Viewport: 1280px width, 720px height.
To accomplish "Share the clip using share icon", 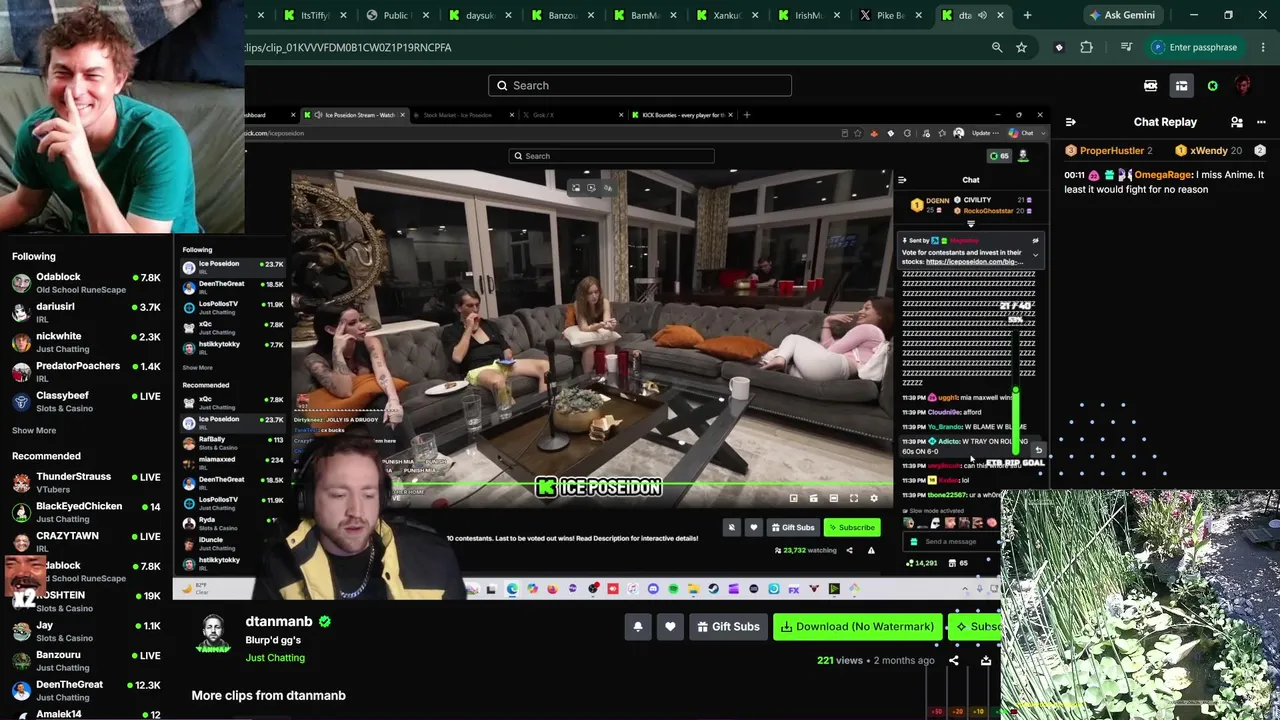I will [954, 660].
